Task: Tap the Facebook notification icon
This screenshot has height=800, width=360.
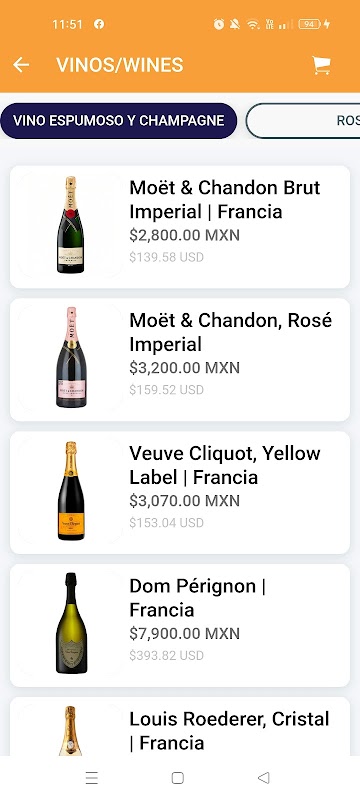Action: (99, 24)
